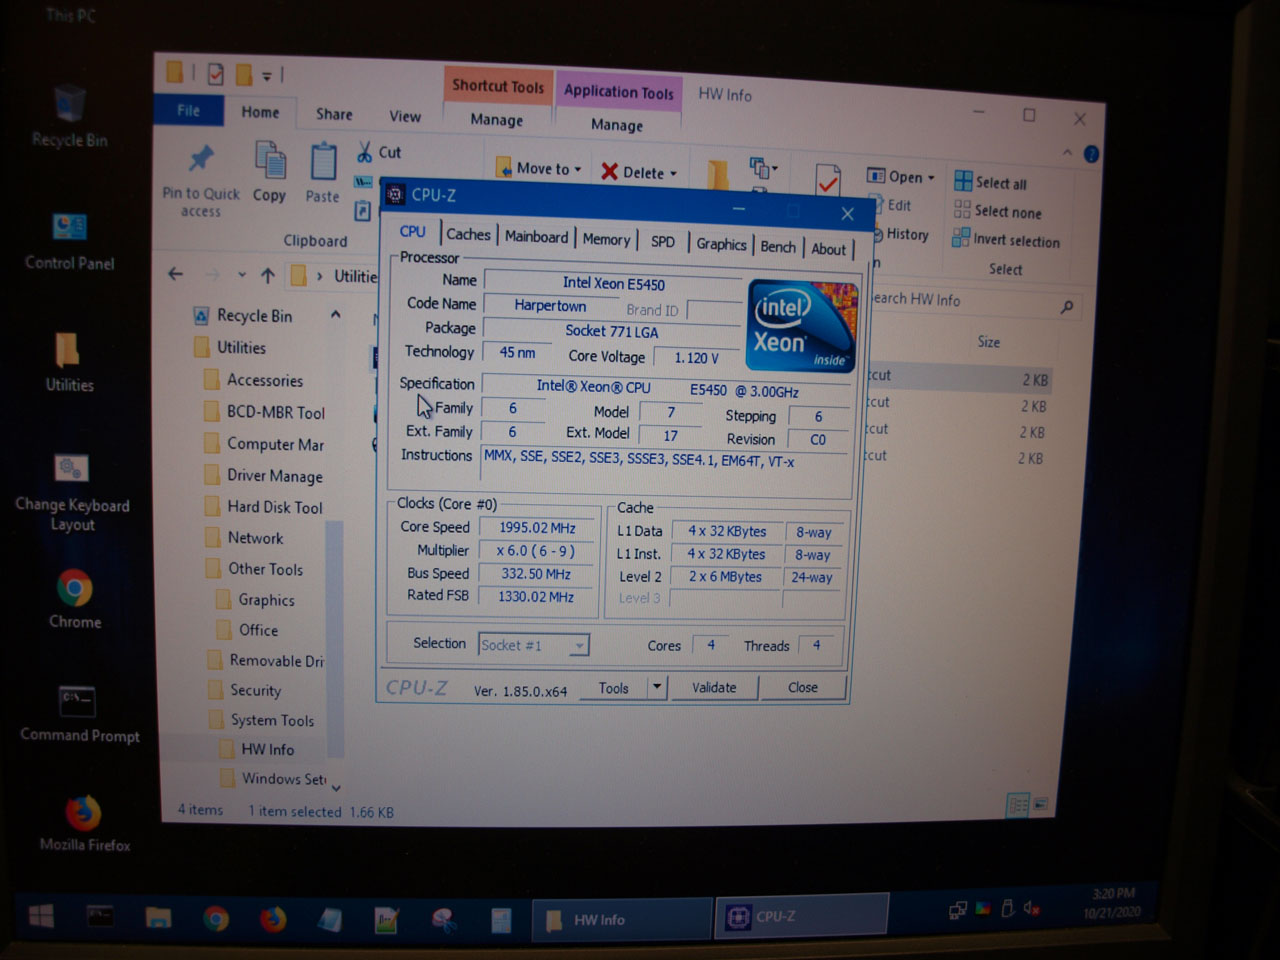
Task: Switch Explorer to details view layout
Action: click(1018, 805)
